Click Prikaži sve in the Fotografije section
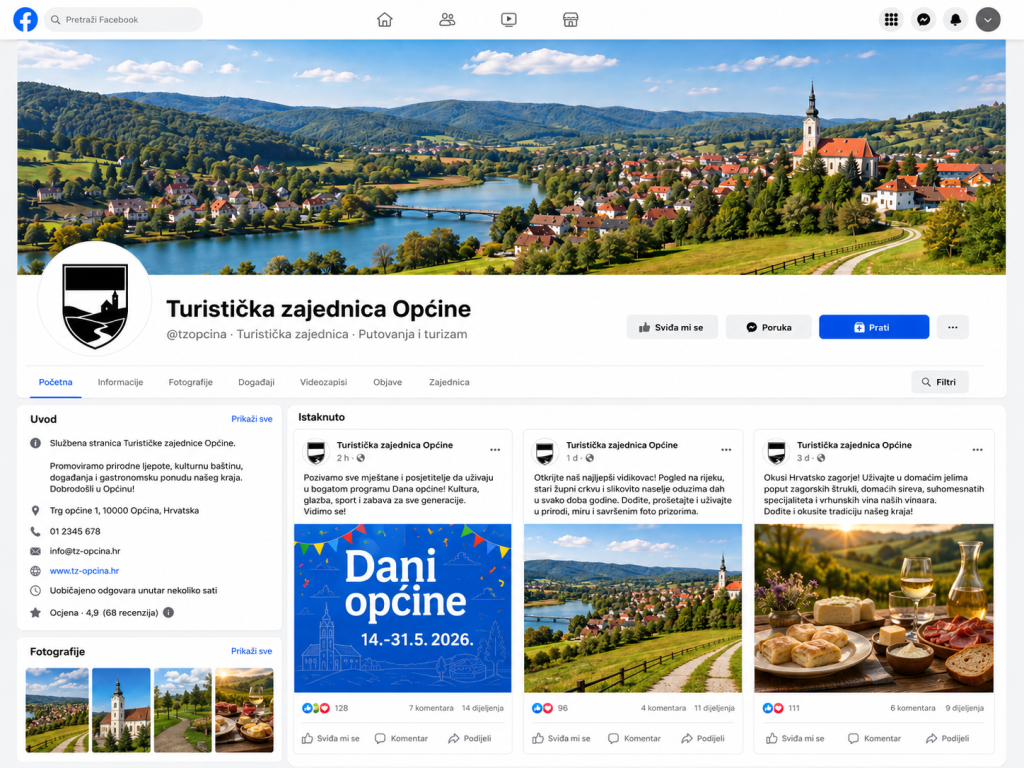 (x=251, y=651)
